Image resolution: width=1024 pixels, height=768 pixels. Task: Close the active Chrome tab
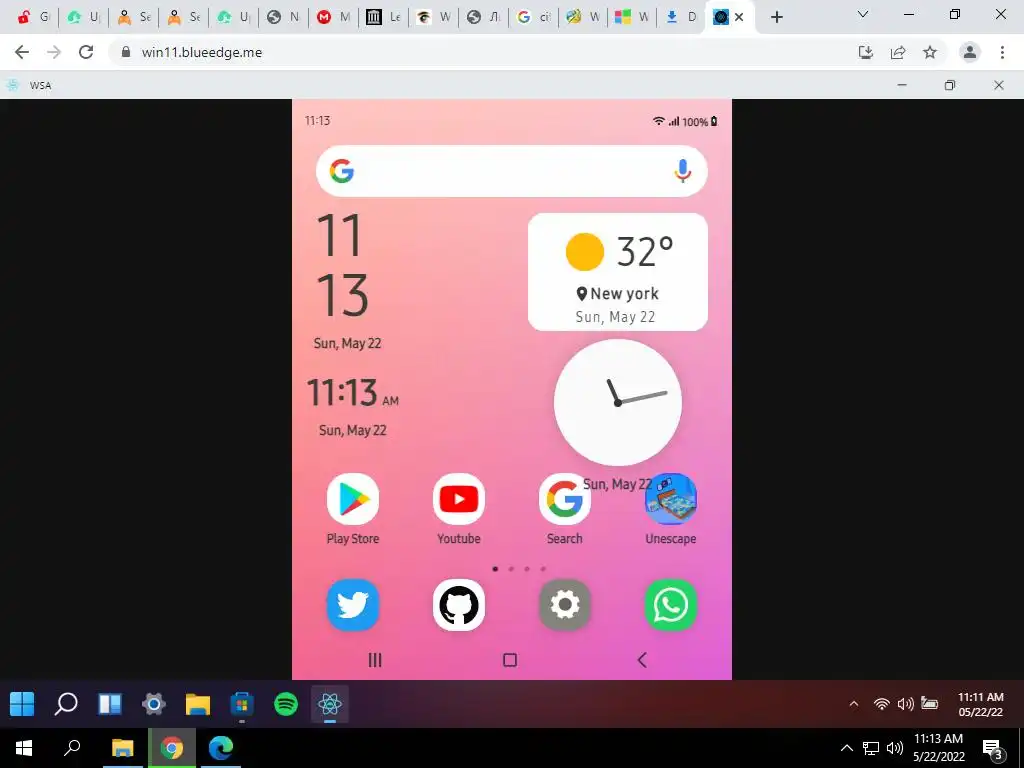[x=739, y=17]
